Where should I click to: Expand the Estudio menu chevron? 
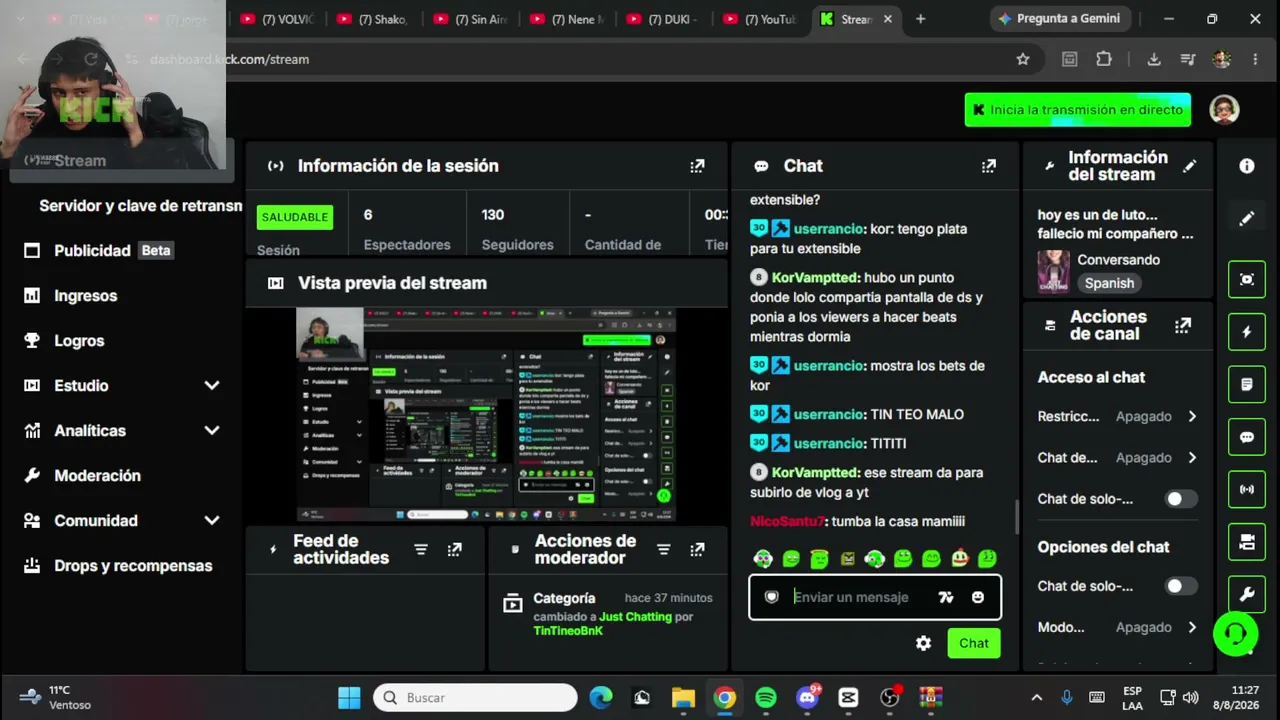[211, 385]
